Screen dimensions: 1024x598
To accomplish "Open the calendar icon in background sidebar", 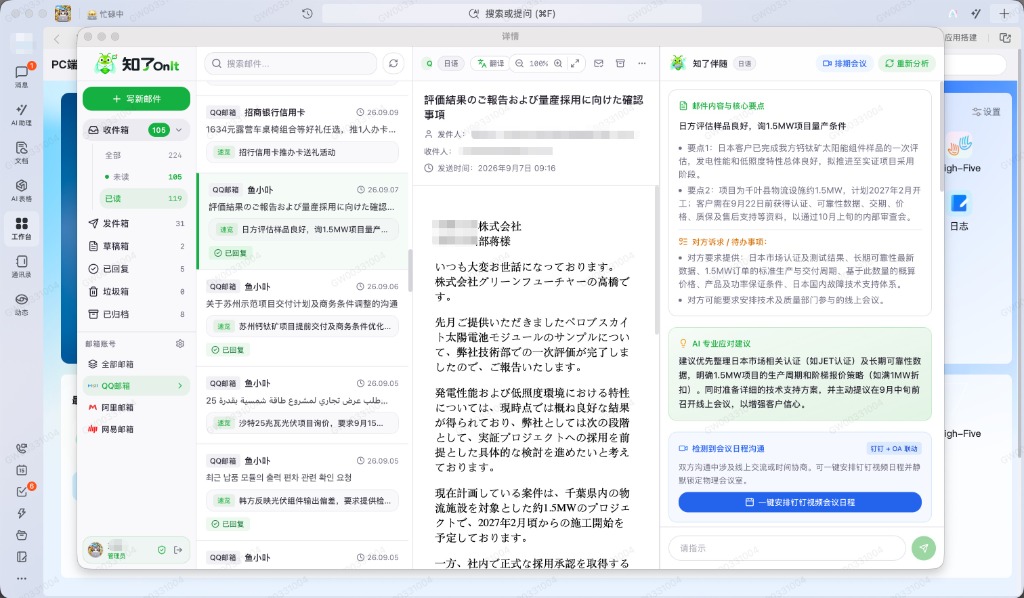I will [22, 470].
